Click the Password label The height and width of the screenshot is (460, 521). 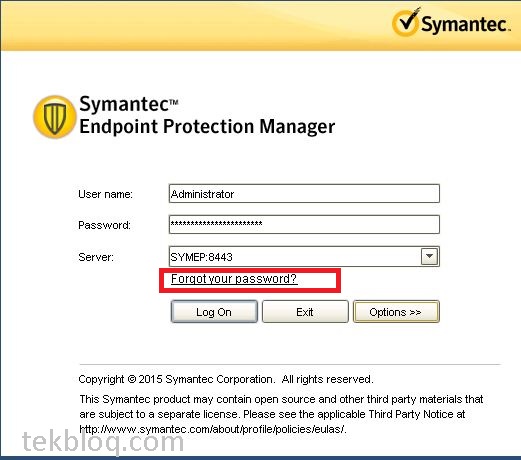[x=104, y=225]
